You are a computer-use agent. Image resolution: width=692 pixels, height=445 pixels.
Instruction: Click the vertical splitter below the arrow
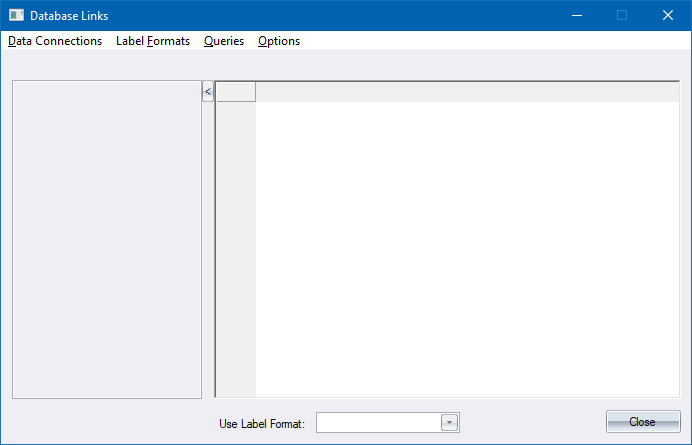click(x=208, y=250)
